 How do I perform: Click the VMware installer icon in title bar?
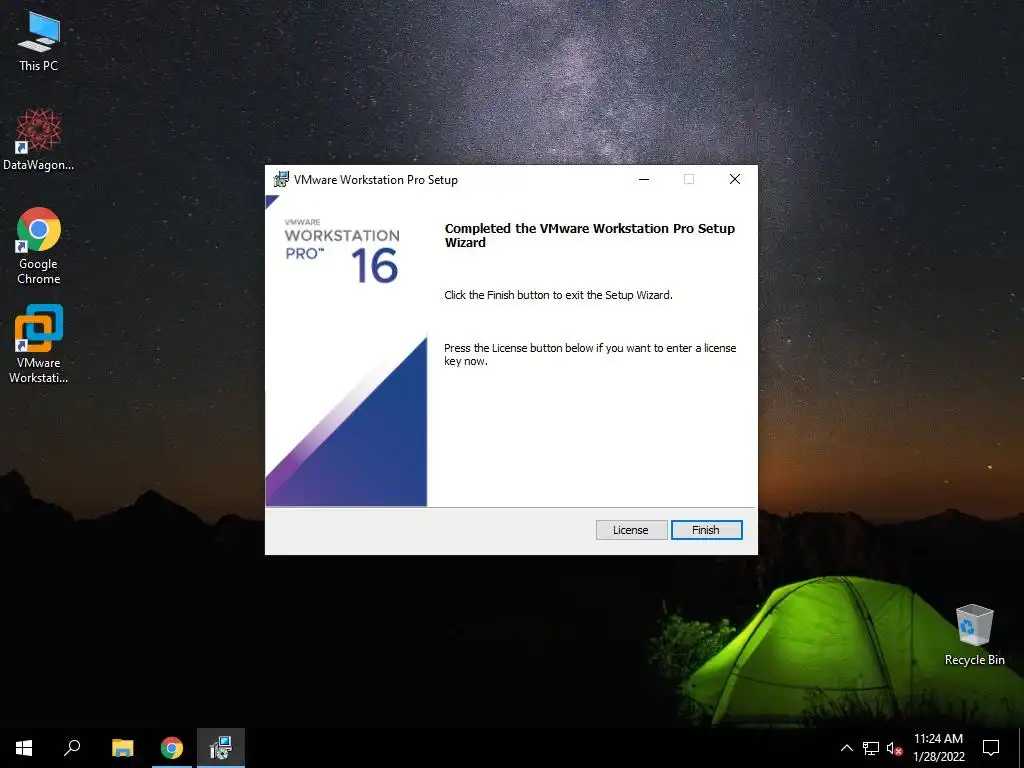(281, 179)
